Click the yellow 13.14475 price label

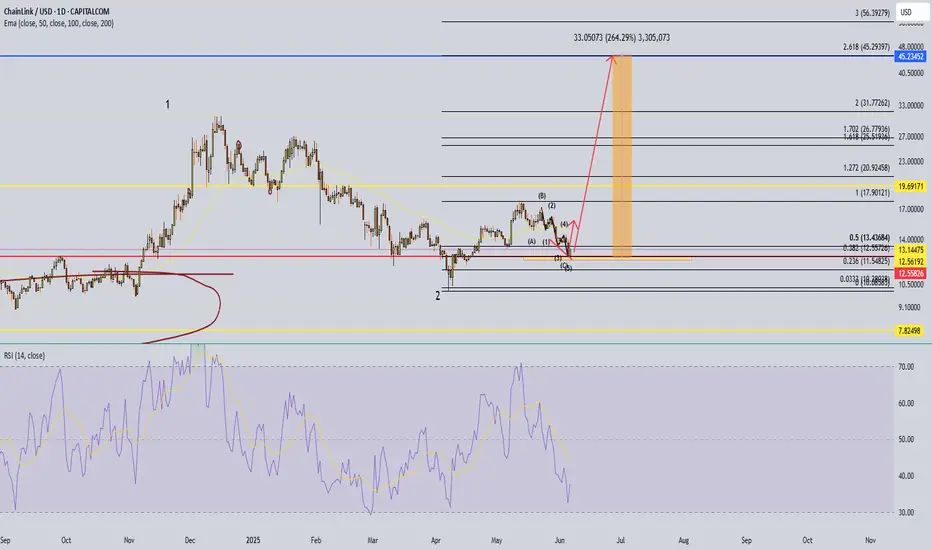pyautogui.click(x=910, y=250)
